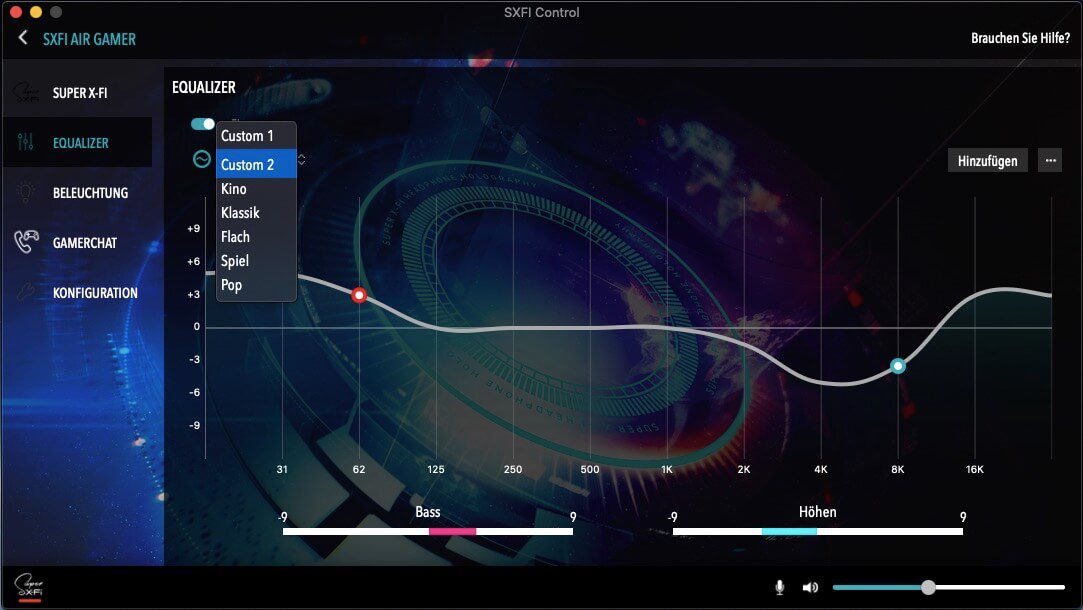Switch to the GAMERCHAT sidebar tab

point(87,243)
